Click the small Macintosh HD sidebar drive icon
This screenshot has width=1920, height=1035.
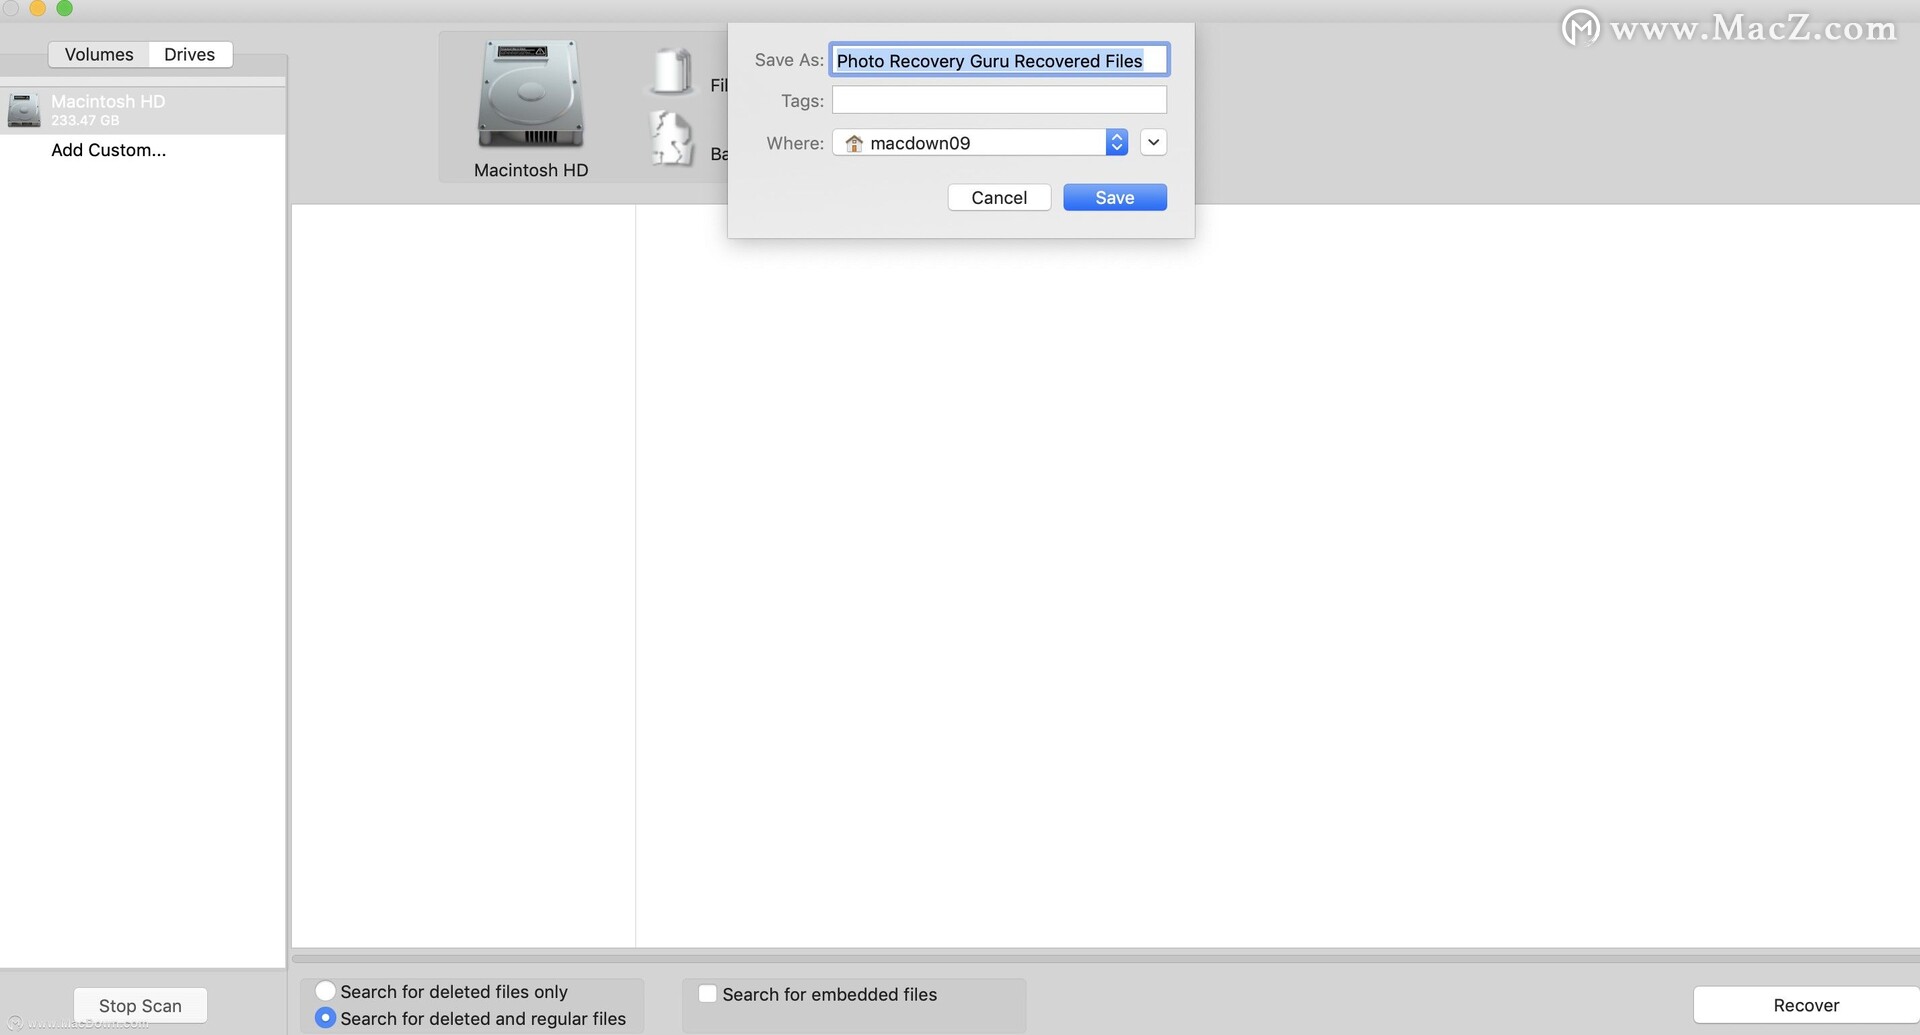click(24, 110)
